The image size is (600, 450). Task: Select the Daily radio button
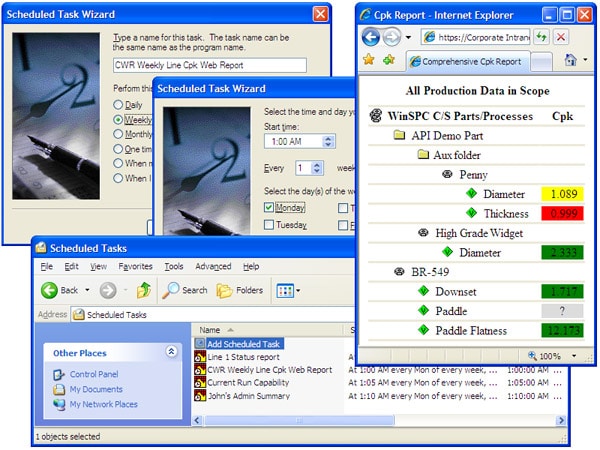pos(120,104)
